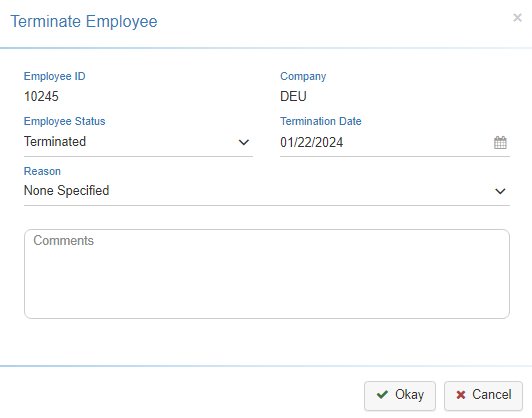
Task: Click the Employee Status field label
Action: coord(64,121)
